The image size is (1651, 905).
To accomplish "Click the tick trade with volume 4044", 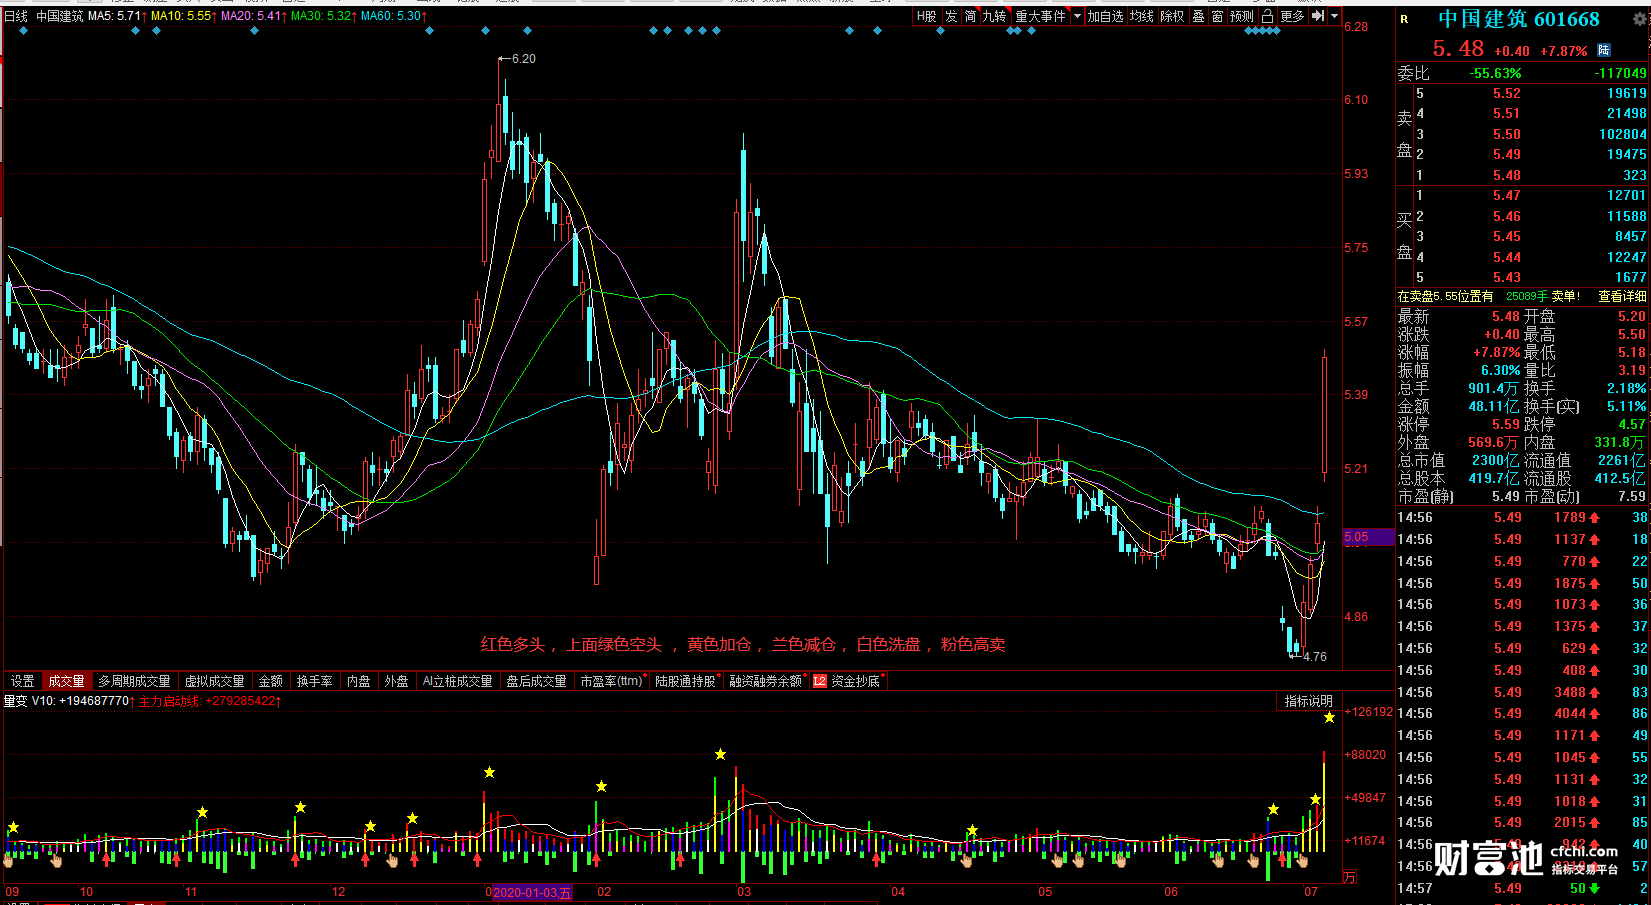I will click(x=1522, y=713).
